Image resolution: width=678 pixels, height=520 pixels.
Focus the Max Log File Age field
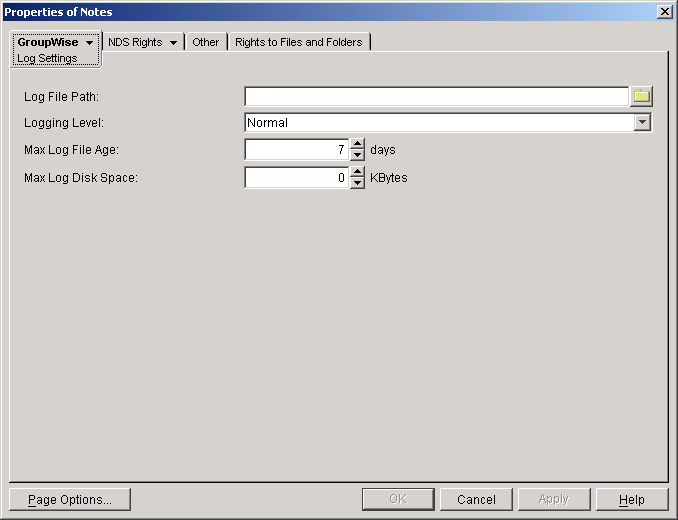(x=297, y=150)
